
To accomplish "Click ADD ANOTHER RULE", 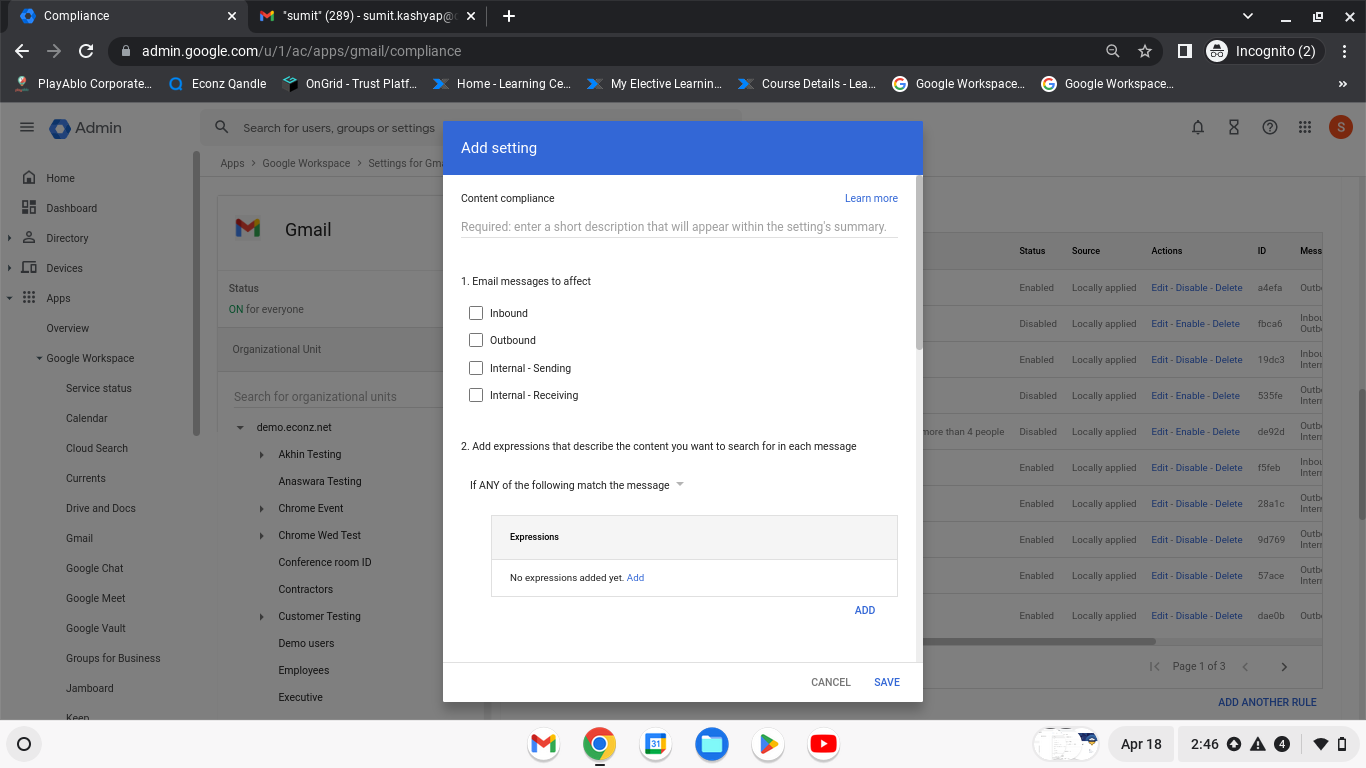I will click(1267, 702).
